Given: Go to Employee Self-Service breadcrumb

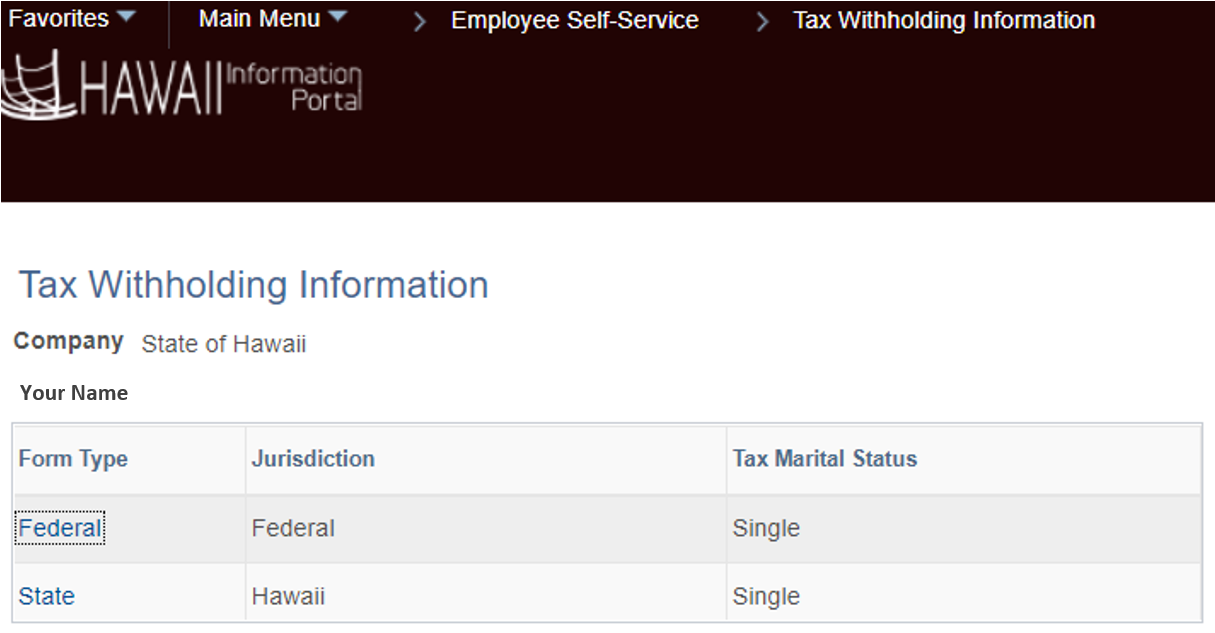Looking at the screenshot, I should pyautogui.click(x=575, y=20).
